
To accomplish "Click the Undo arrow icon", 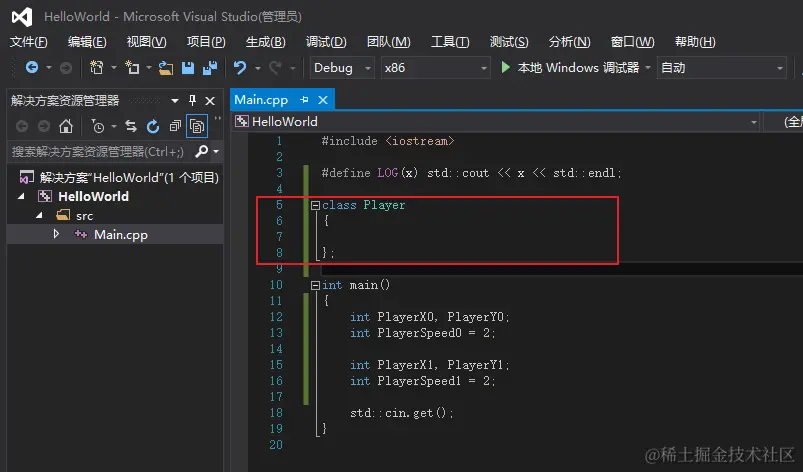I will pos(240,68).
